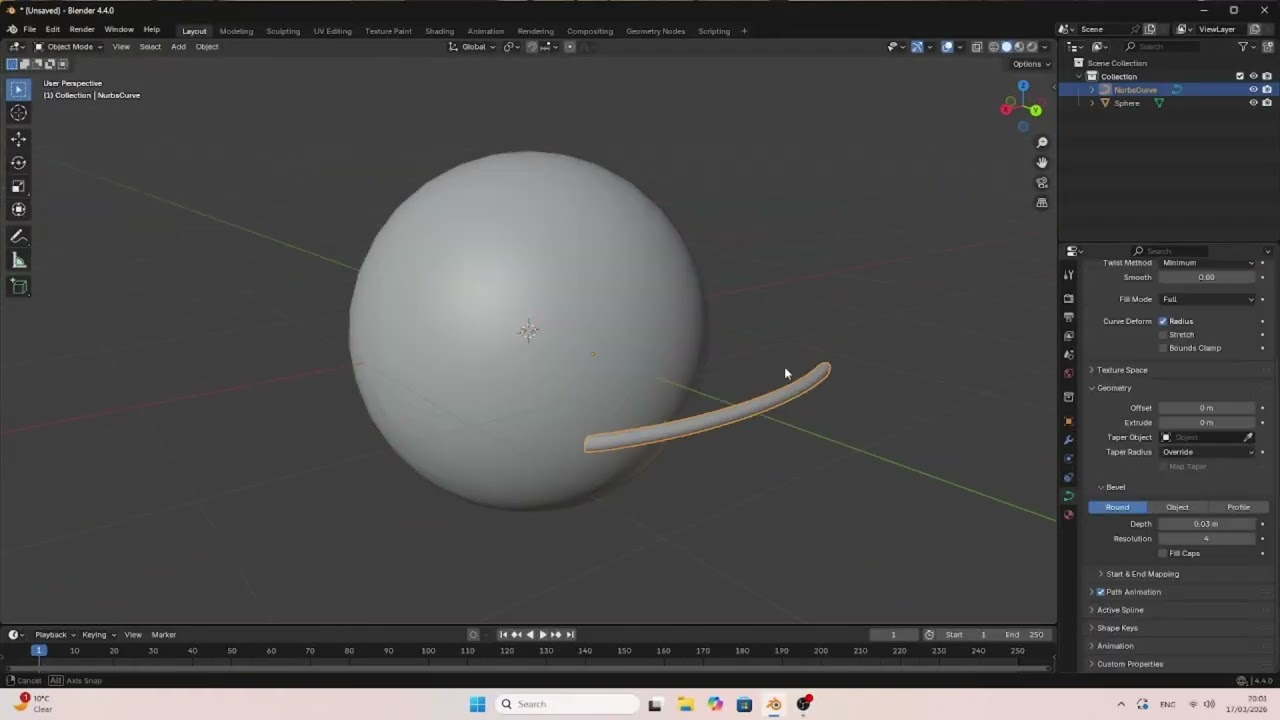Screen dimensions: 1280x720
Task: Open the View Layer properties tab
Action: coord(1069,336)
